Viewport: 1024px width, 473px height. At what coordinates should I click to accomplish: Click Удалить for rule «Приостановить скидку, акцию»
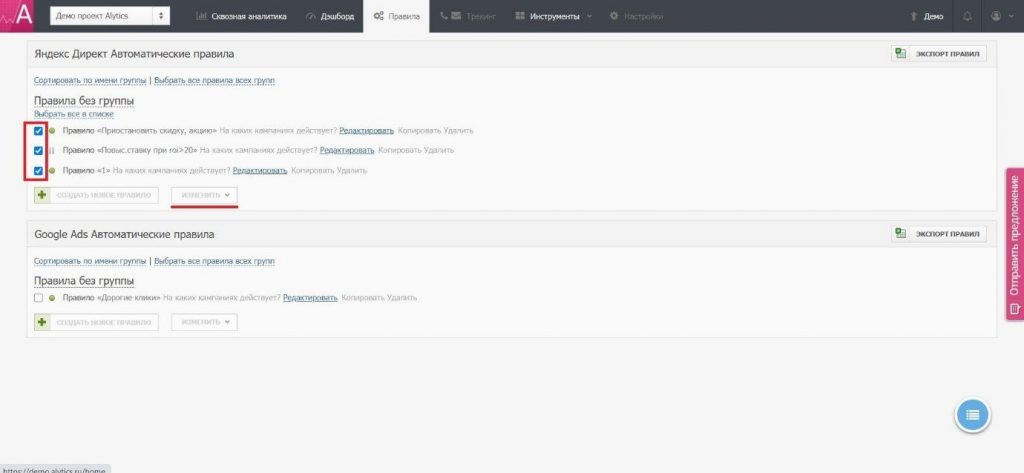tap(458, 131)
